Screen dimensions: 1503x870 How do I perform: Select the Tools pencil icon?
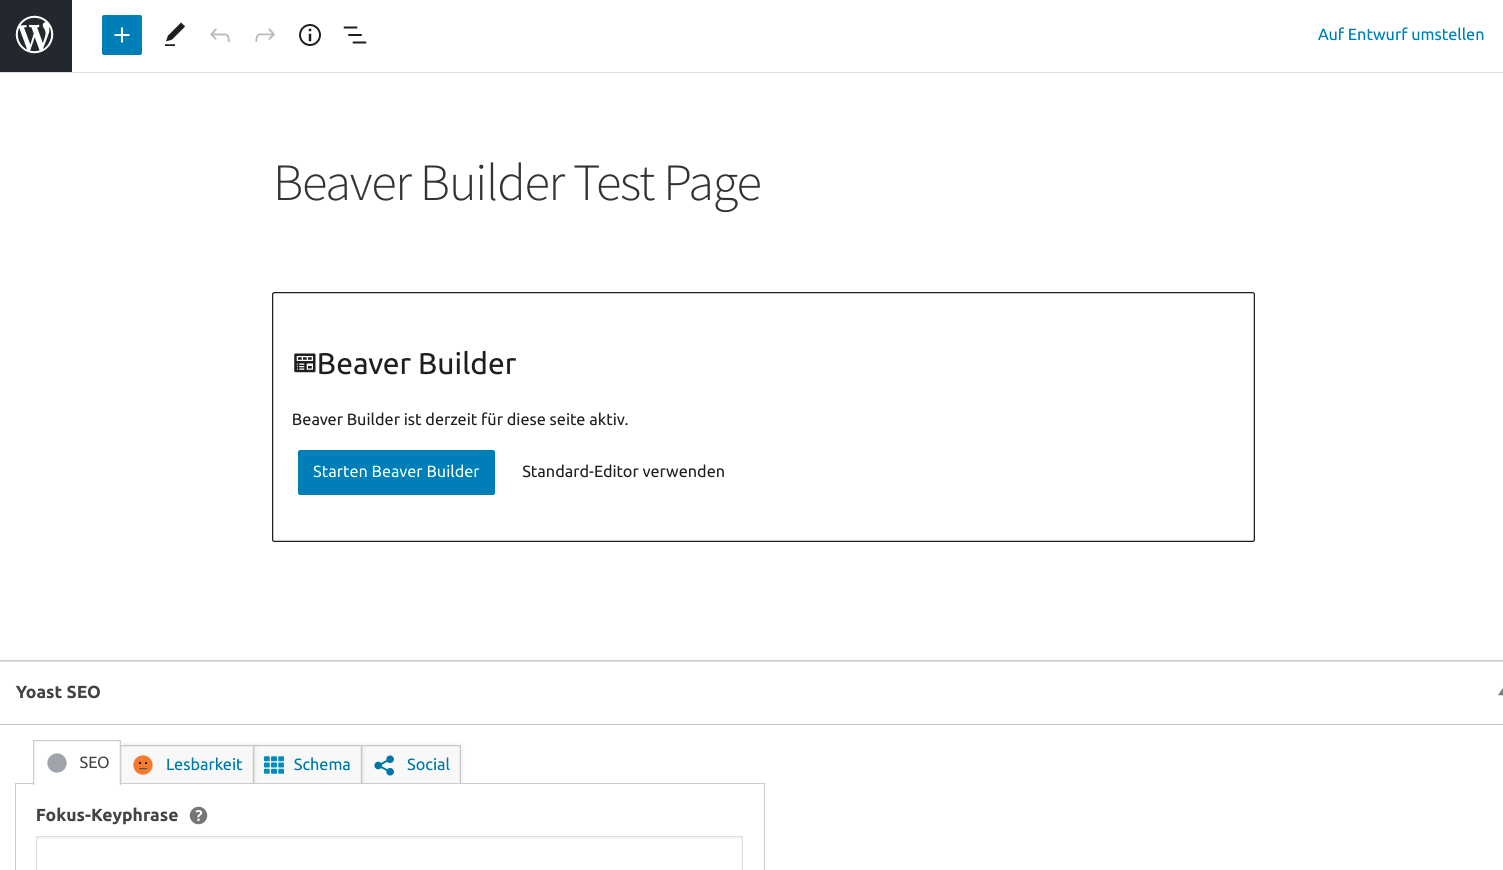[x=174, y=35]
